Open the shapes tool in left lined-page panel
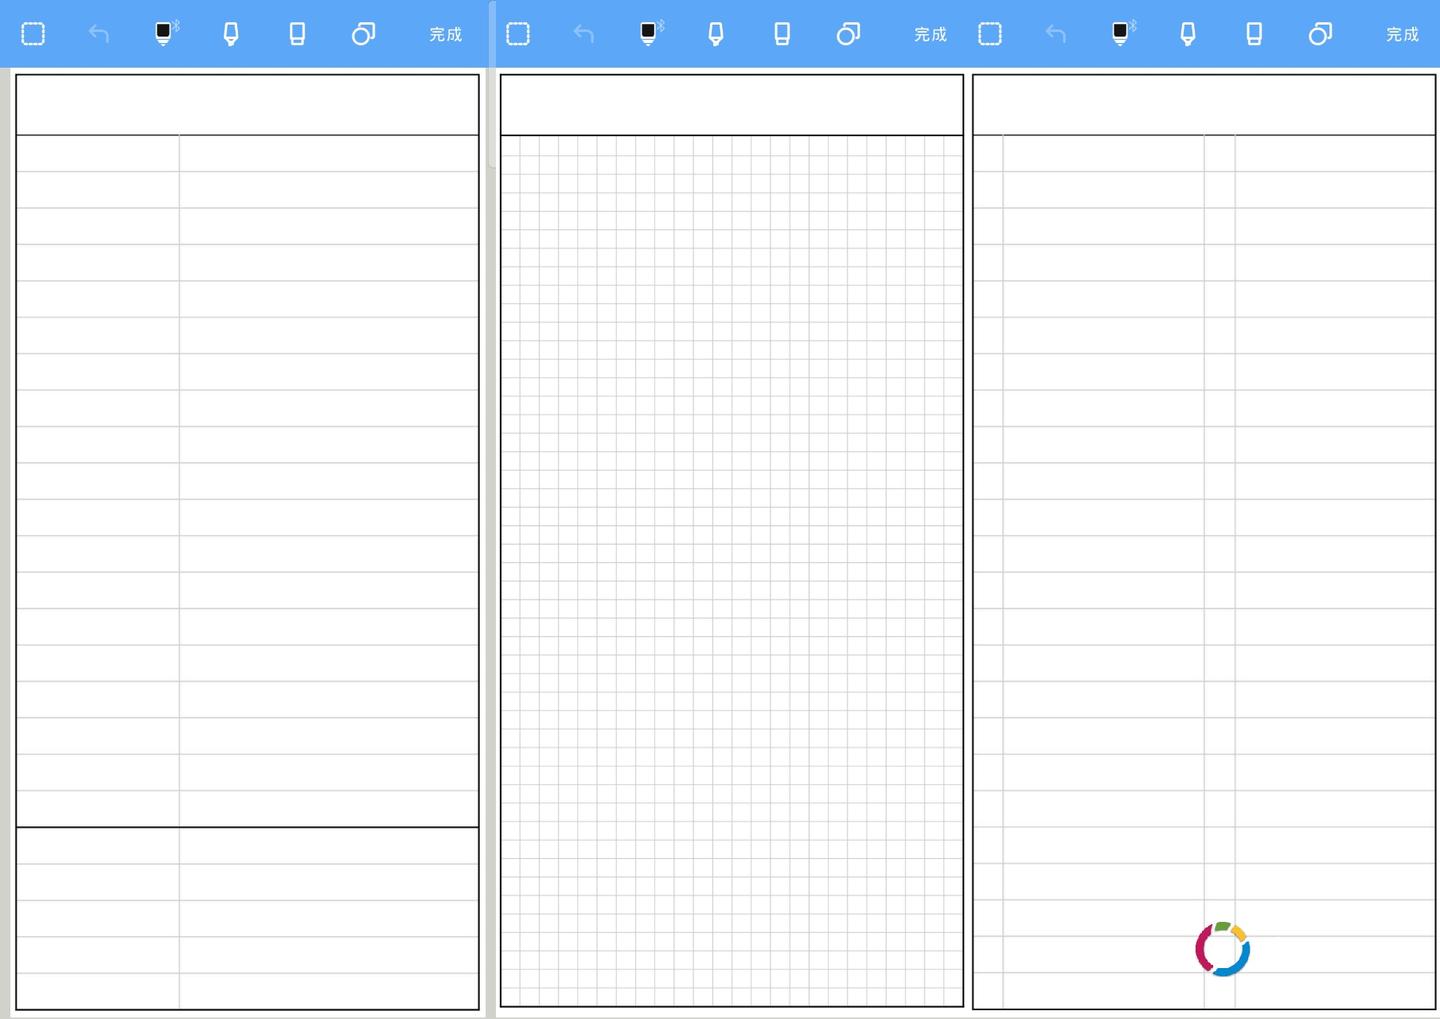The width and height of the screenshot is (1440, 1019). (x=363, y=34)
